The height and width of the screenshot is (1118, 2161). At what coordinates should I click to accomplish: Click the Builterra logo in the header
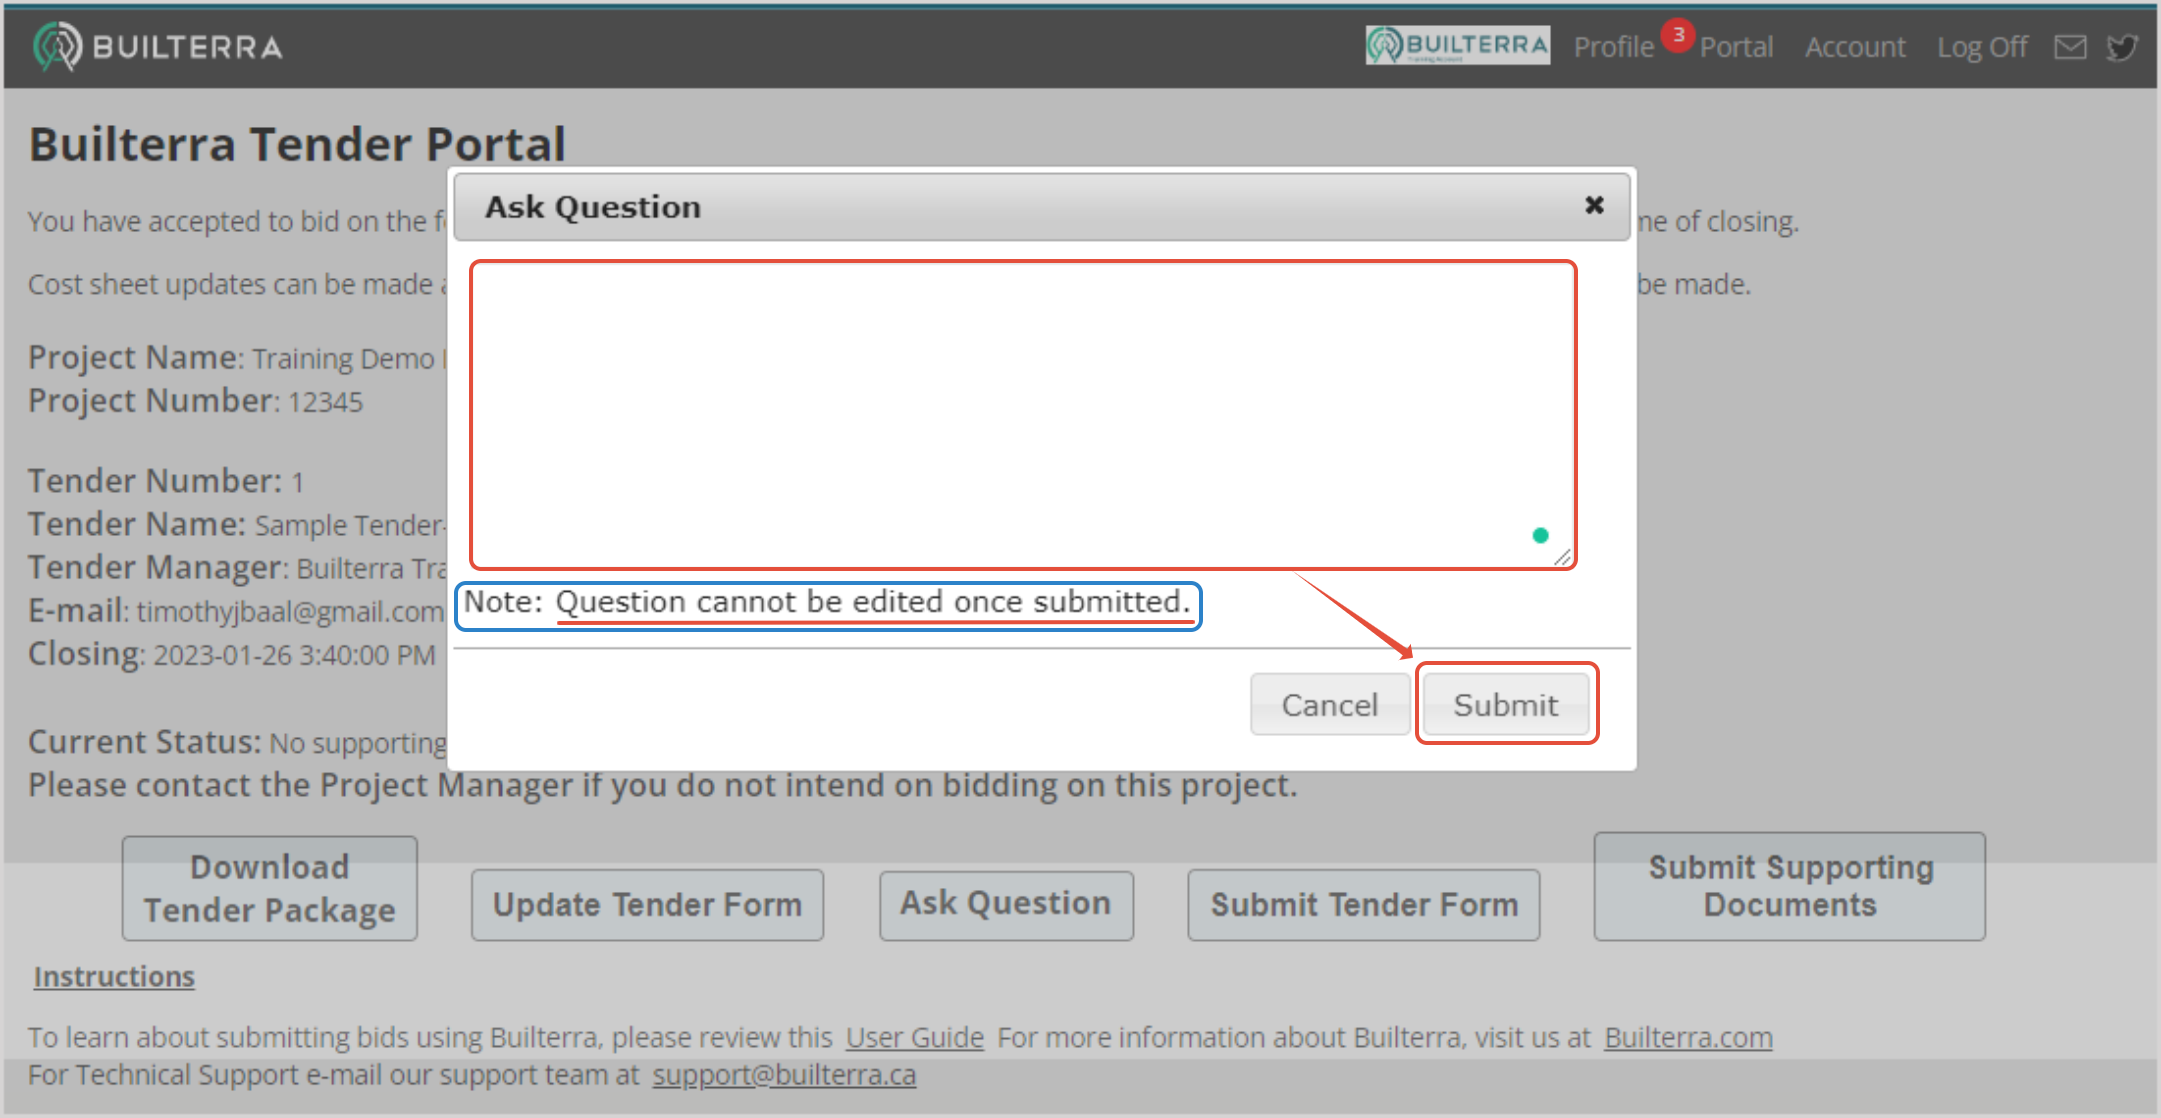[157, 46]
